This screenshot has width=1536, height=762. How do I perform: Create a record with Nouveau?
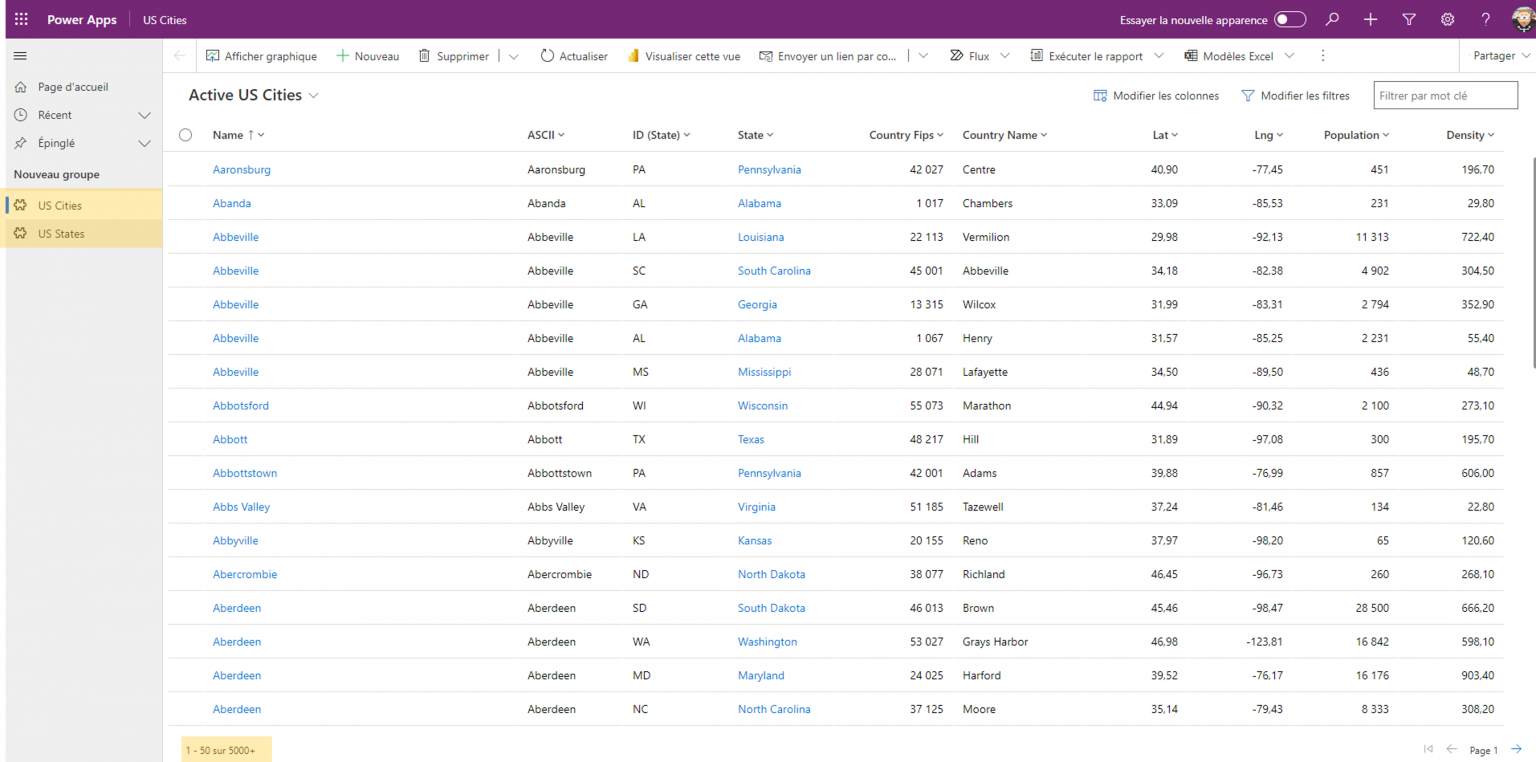point(367,56)
